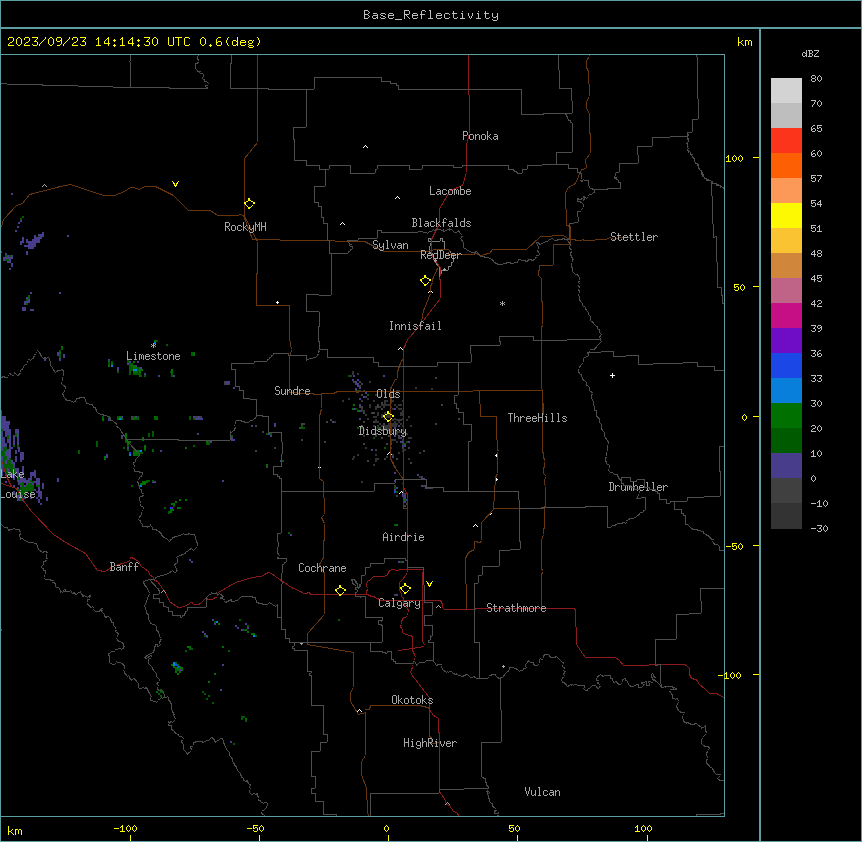Click the Innisfail label
This screenshot has height=842, width=862.
pyautogui.click(x=415, y=326)
